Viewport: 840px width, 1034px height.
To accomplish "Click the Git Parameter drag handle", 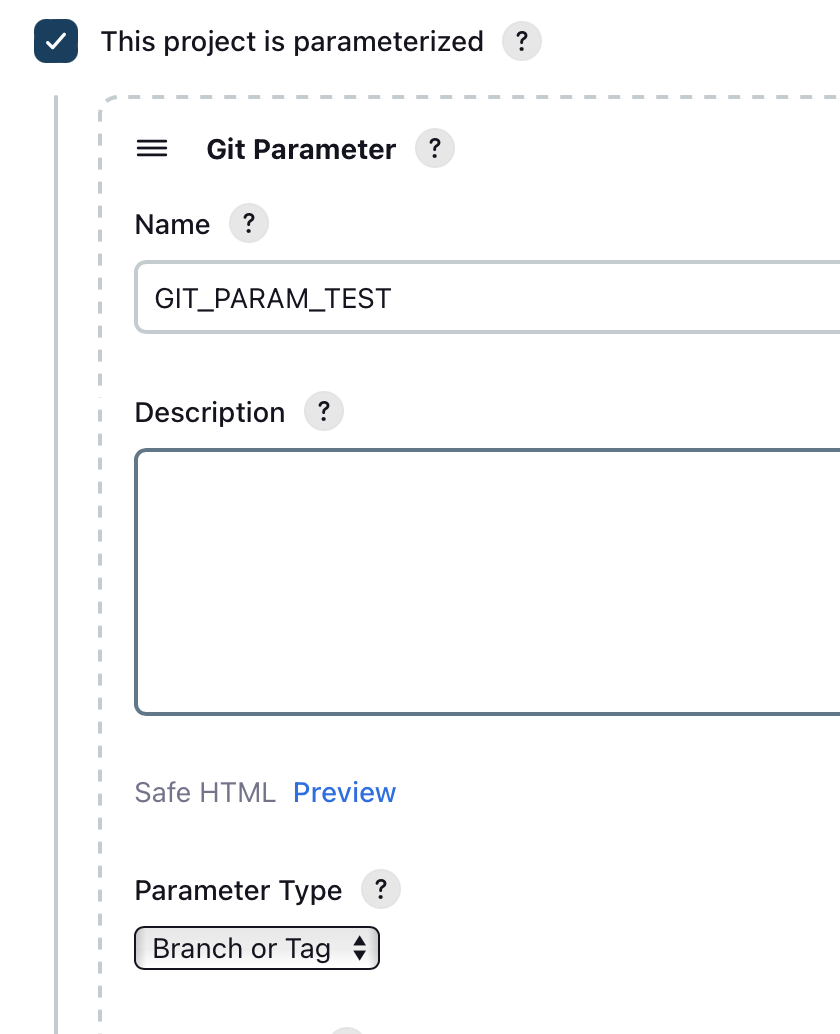I will 151,148.
